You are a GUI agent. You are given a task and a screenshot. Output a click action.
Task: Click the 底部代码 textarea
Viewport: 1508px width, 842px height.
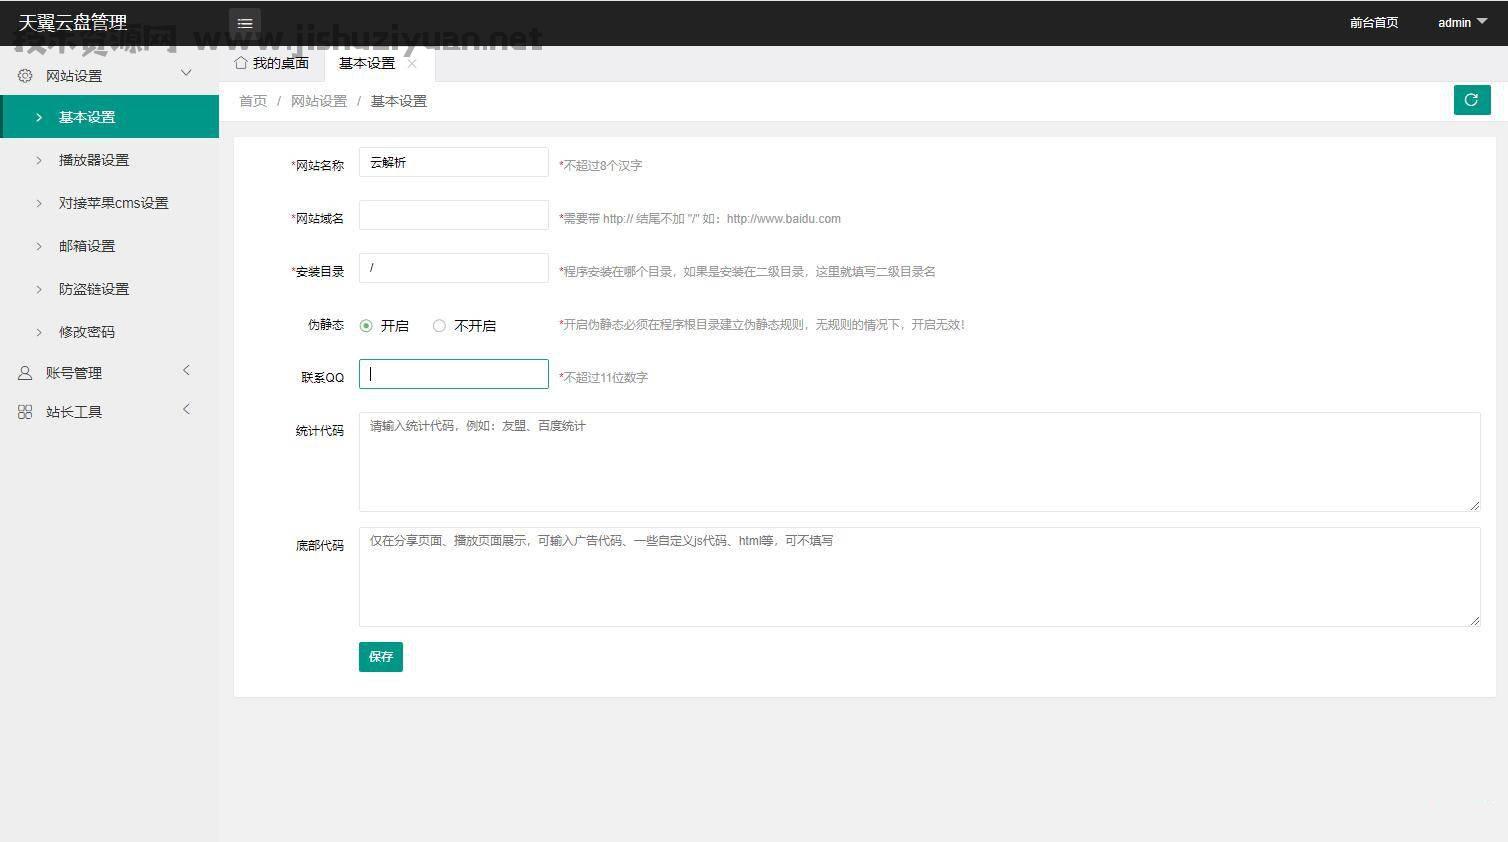click(920, 577)
